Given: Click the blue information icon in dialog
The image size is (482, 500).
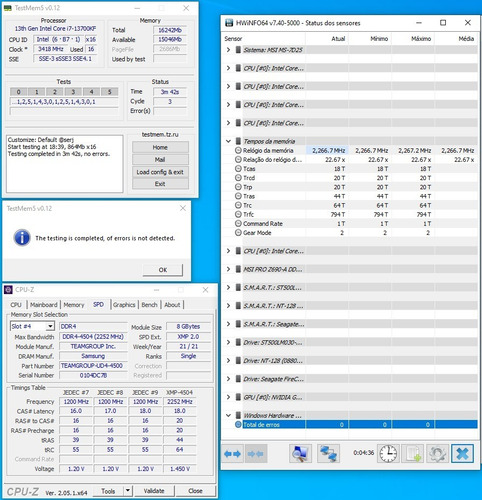Looking at the screenshot, I should (x=22, y=238).
